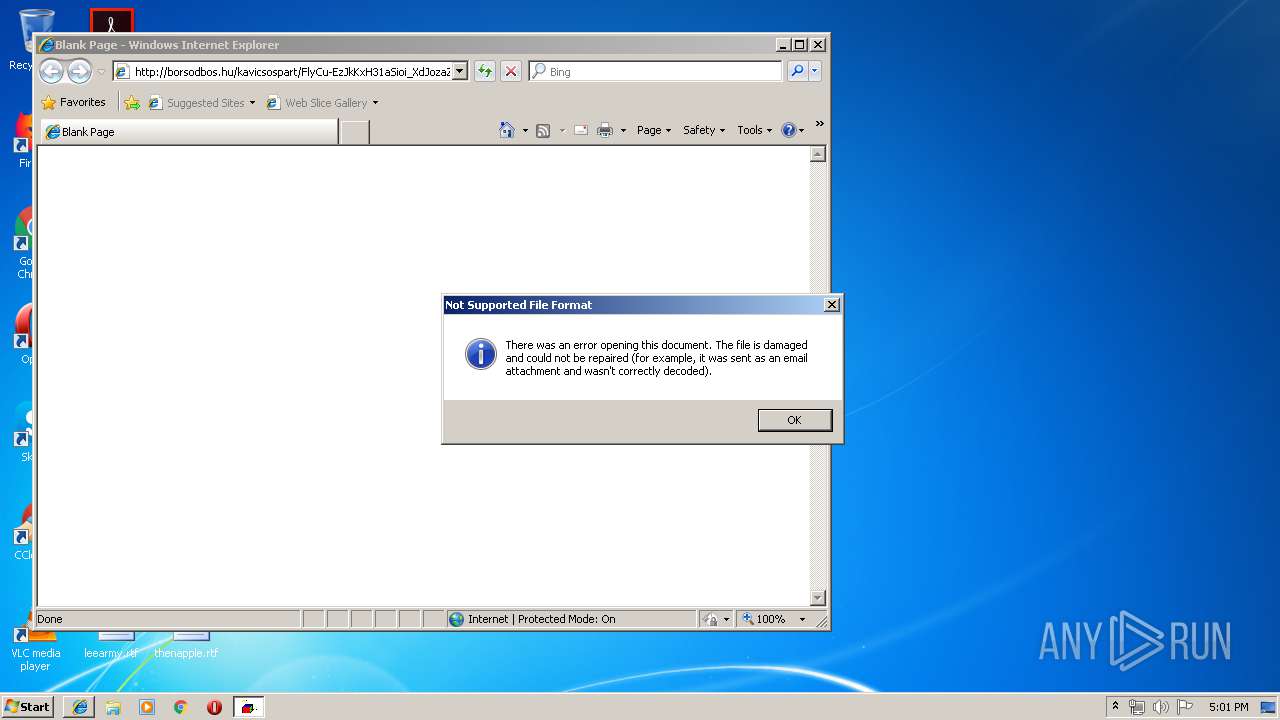Stop loading with the red X icon

tap(511, 71)
